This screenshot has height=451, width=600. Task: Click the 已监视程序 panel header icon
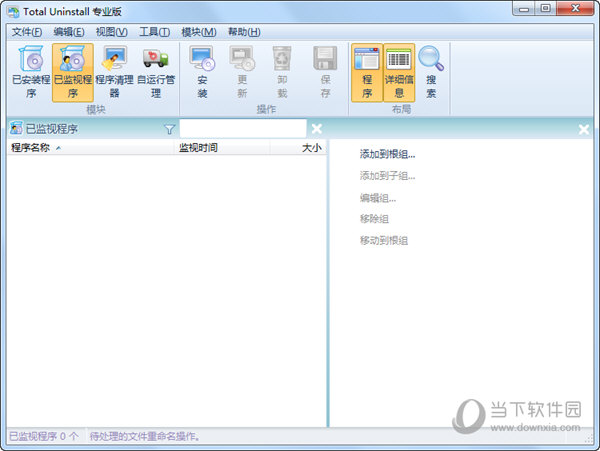click(16, 128)
